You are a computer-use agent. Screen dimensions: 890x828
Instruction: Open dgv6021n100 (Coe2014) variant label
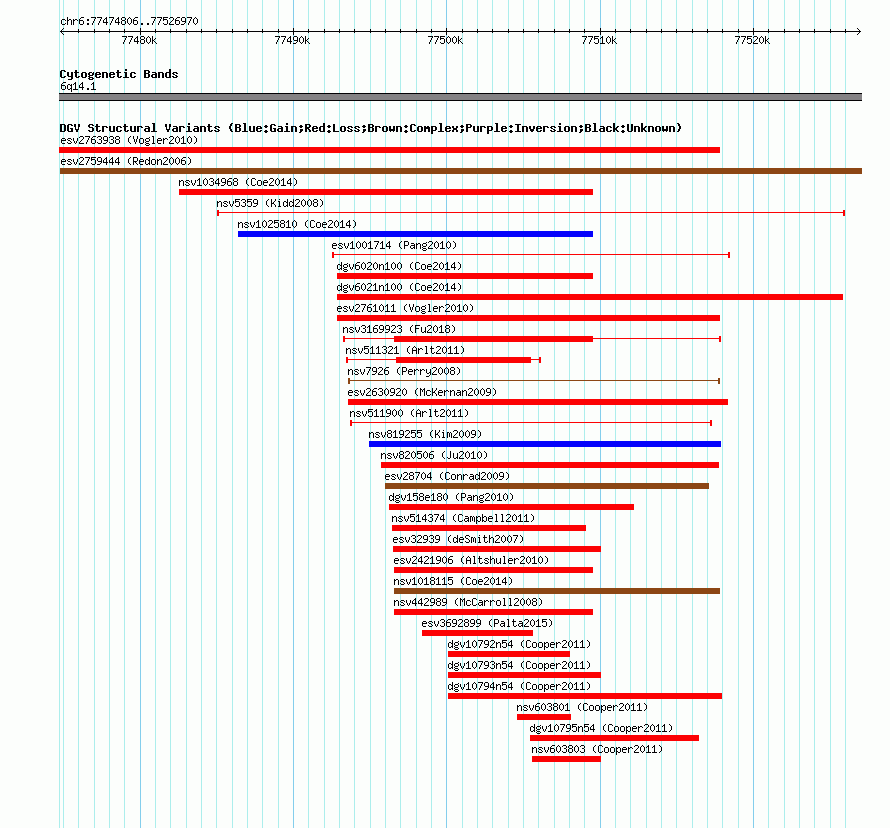coord(399,287)
